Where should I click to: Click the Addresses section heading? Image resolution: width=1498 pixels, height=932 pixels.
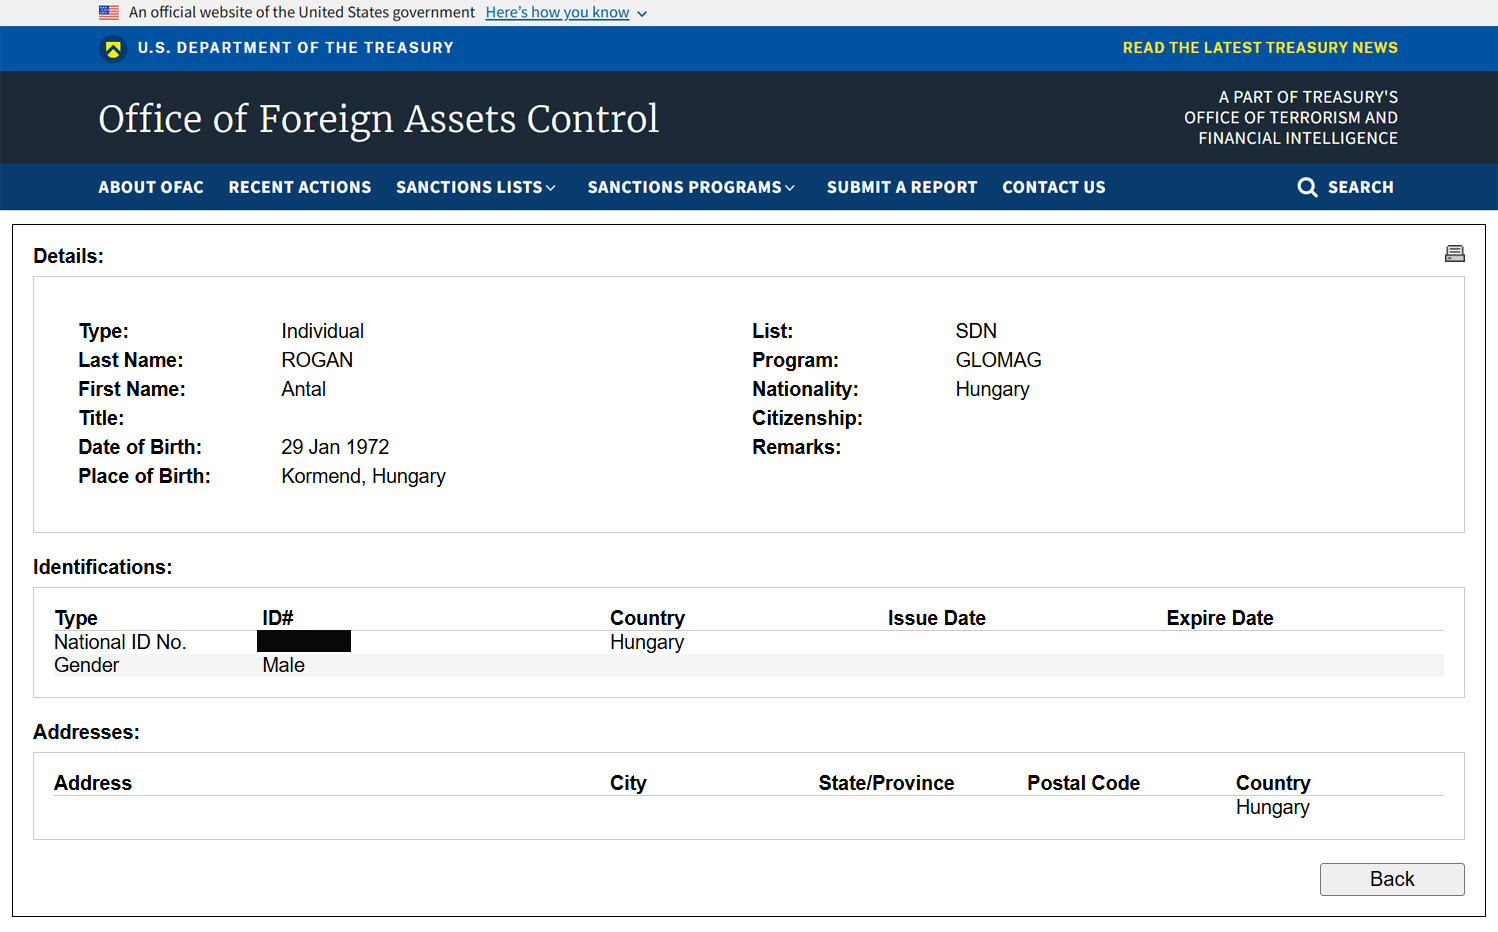86,732
